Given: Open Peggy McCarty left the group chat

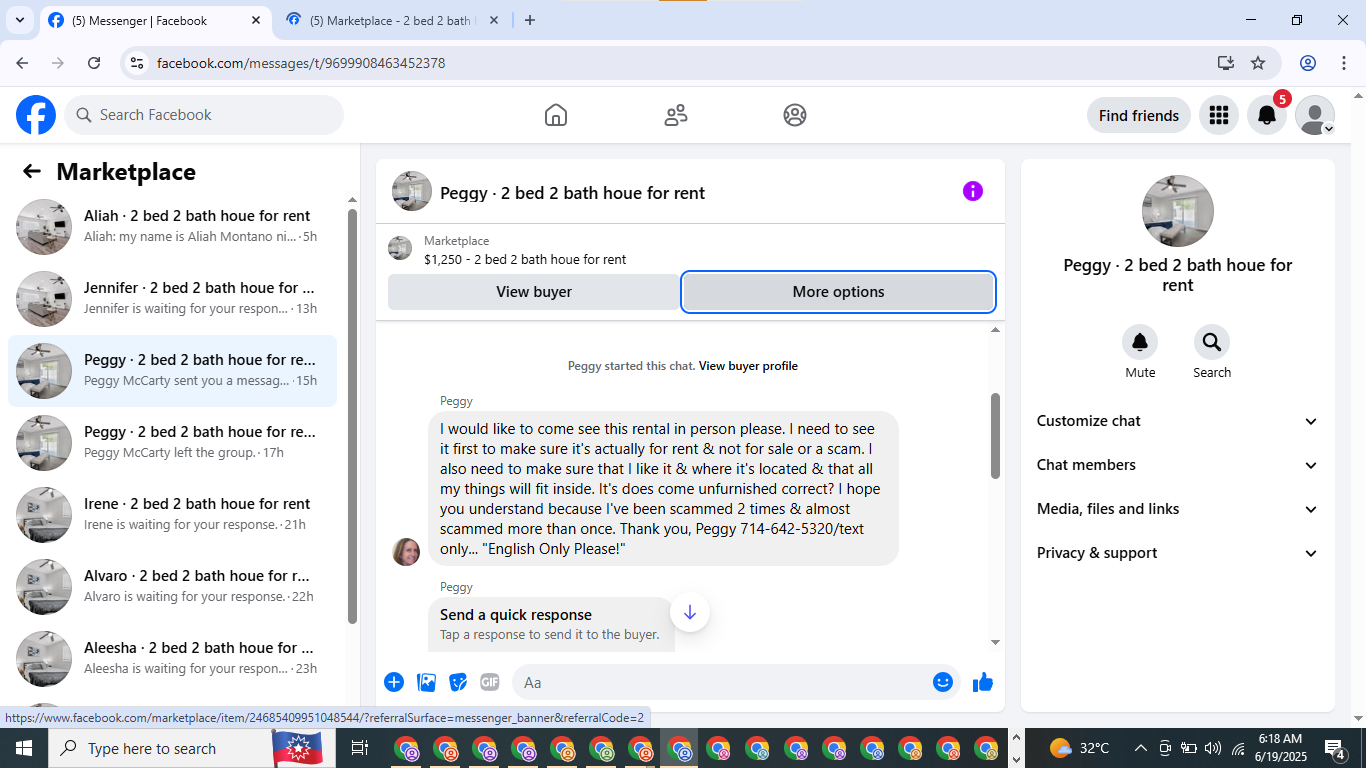Looking at the screenshot, I should click(172, 443).
